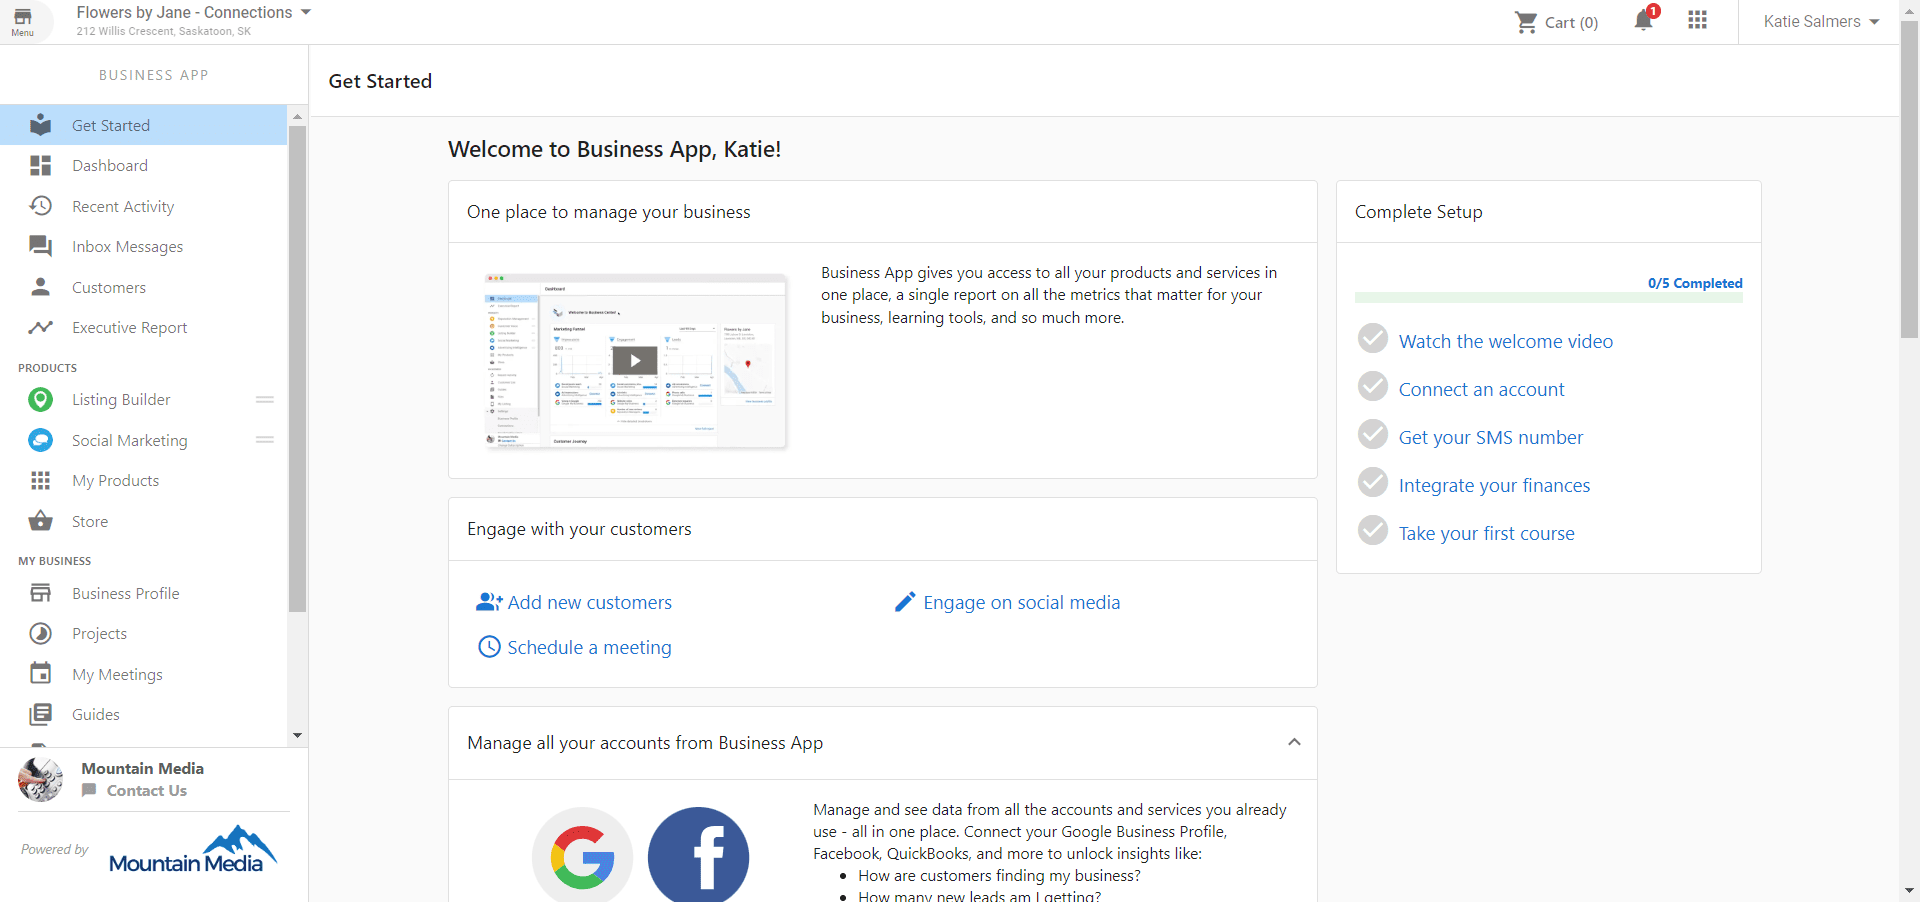Open the shopping cart
1920x902 pixels.
click(1557, 21)
